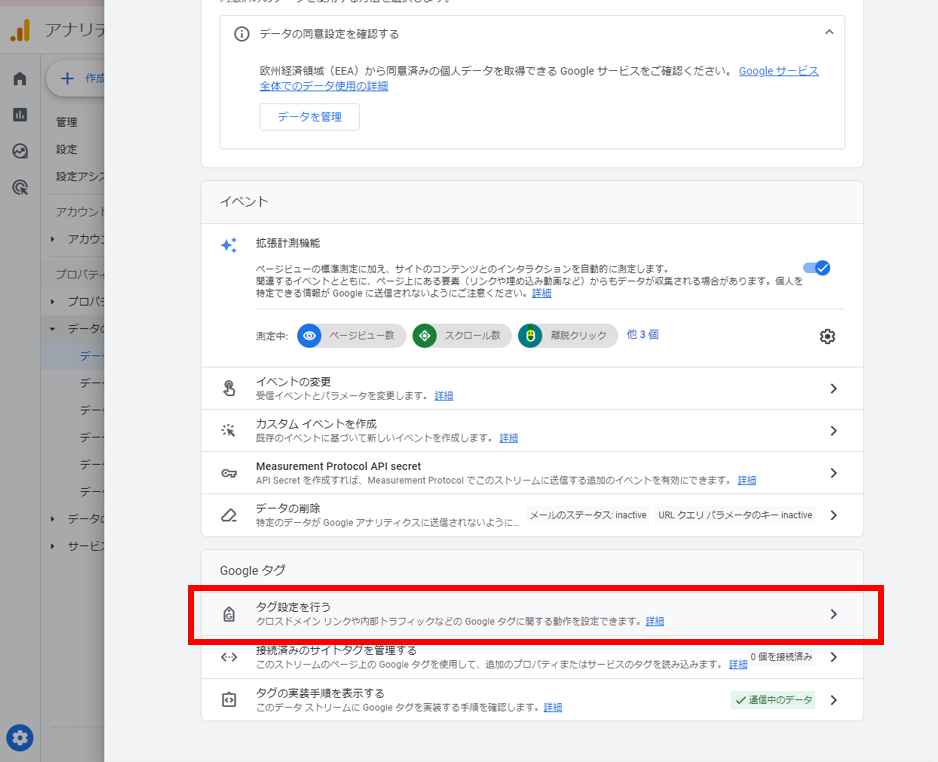Expand the プロパ tree item arrow

coord(53,302)
